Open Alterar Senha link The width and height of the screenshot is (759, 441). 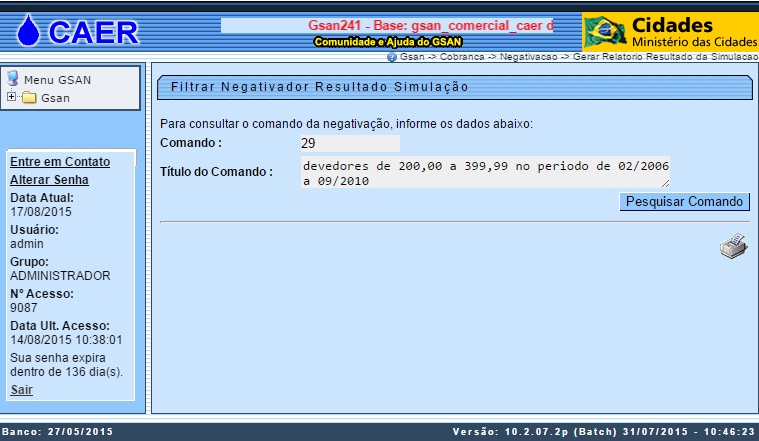click(49, 180)
